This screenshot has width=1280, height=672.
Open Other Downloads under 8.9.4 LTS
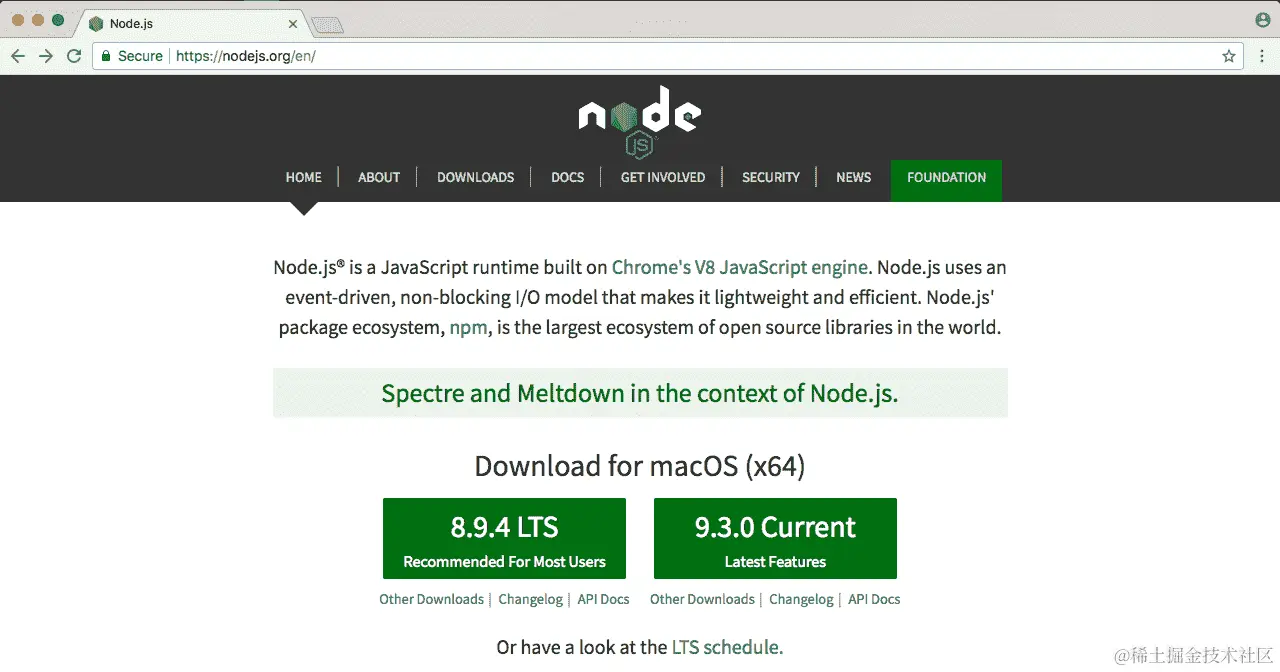click(x=431, y=599)
